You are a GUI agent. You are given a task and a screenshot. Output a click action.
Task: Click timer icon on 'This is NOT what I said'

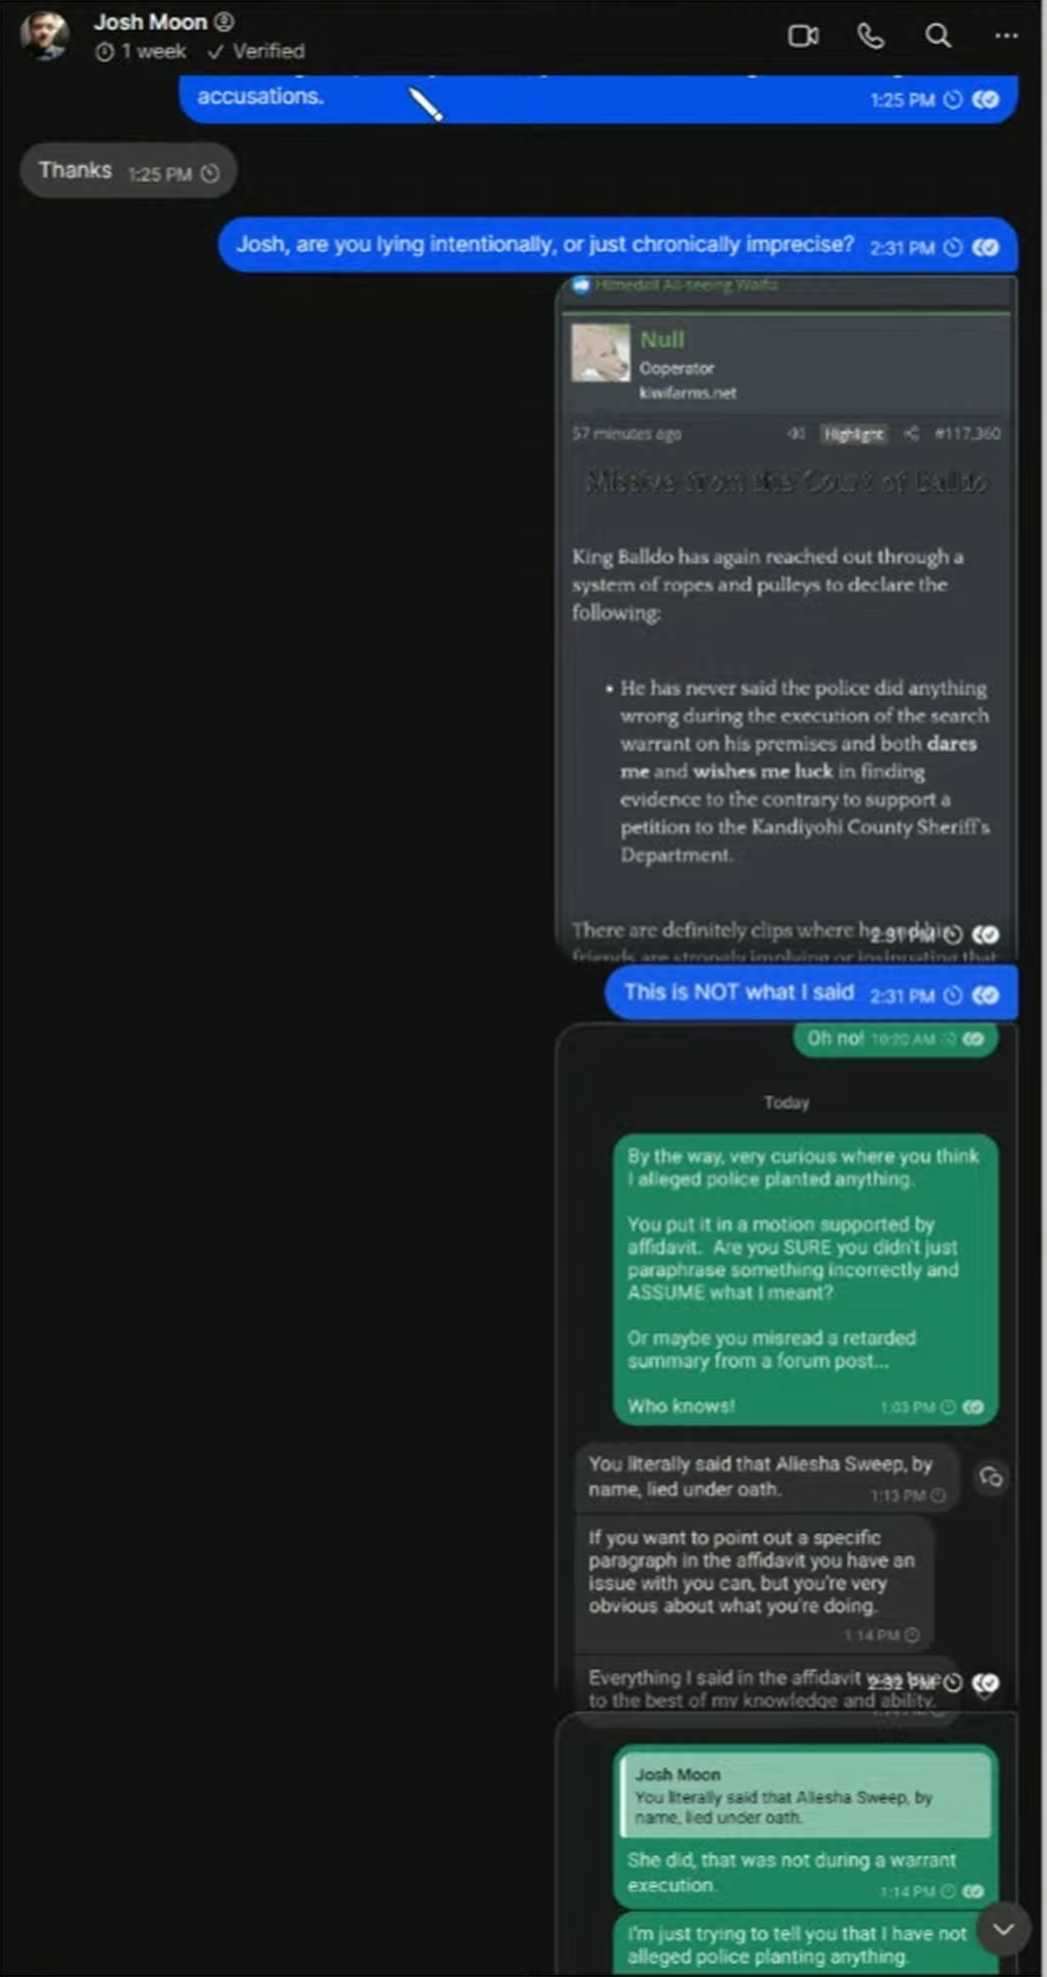(953, 995)
